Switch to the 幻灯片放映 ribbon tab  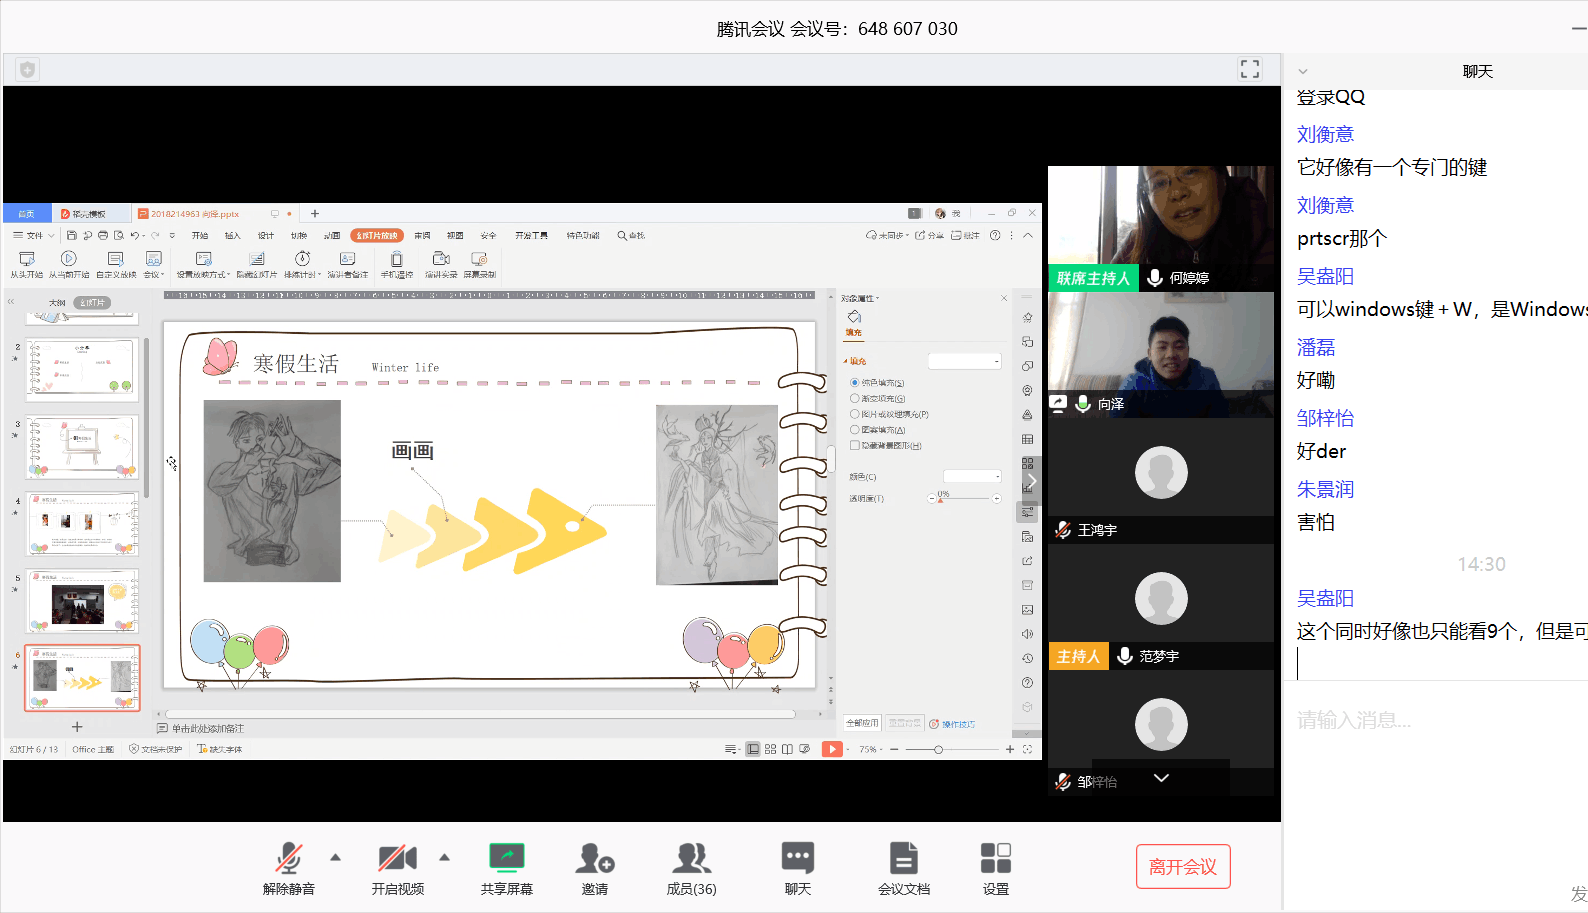click(x=377, y=236)
